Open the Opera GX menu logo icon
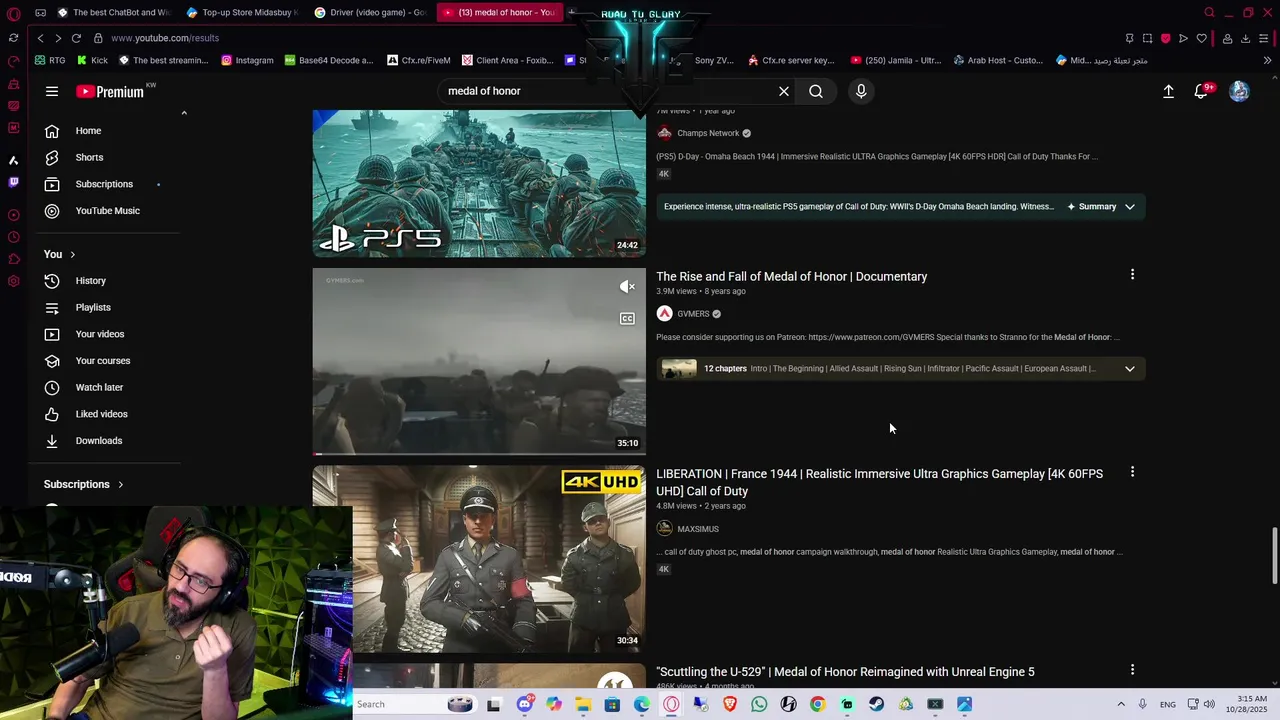 point(13,13)
